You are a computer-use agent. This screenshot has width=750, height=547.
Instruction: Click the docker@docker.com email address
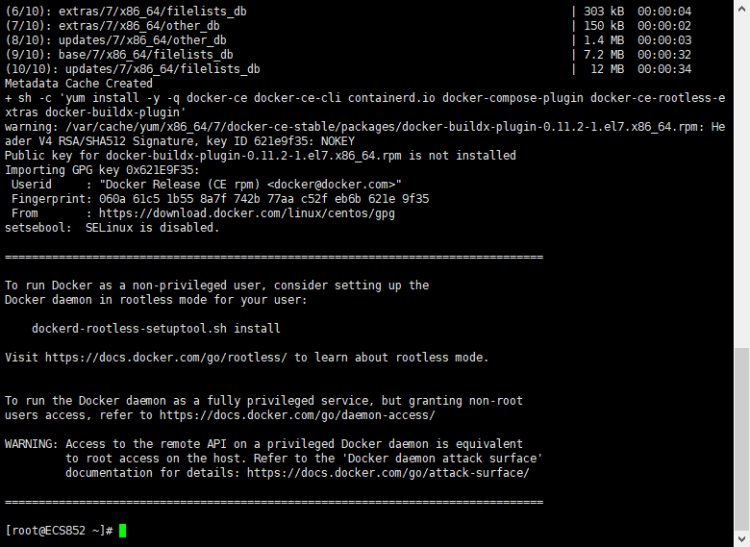[331, 185]
